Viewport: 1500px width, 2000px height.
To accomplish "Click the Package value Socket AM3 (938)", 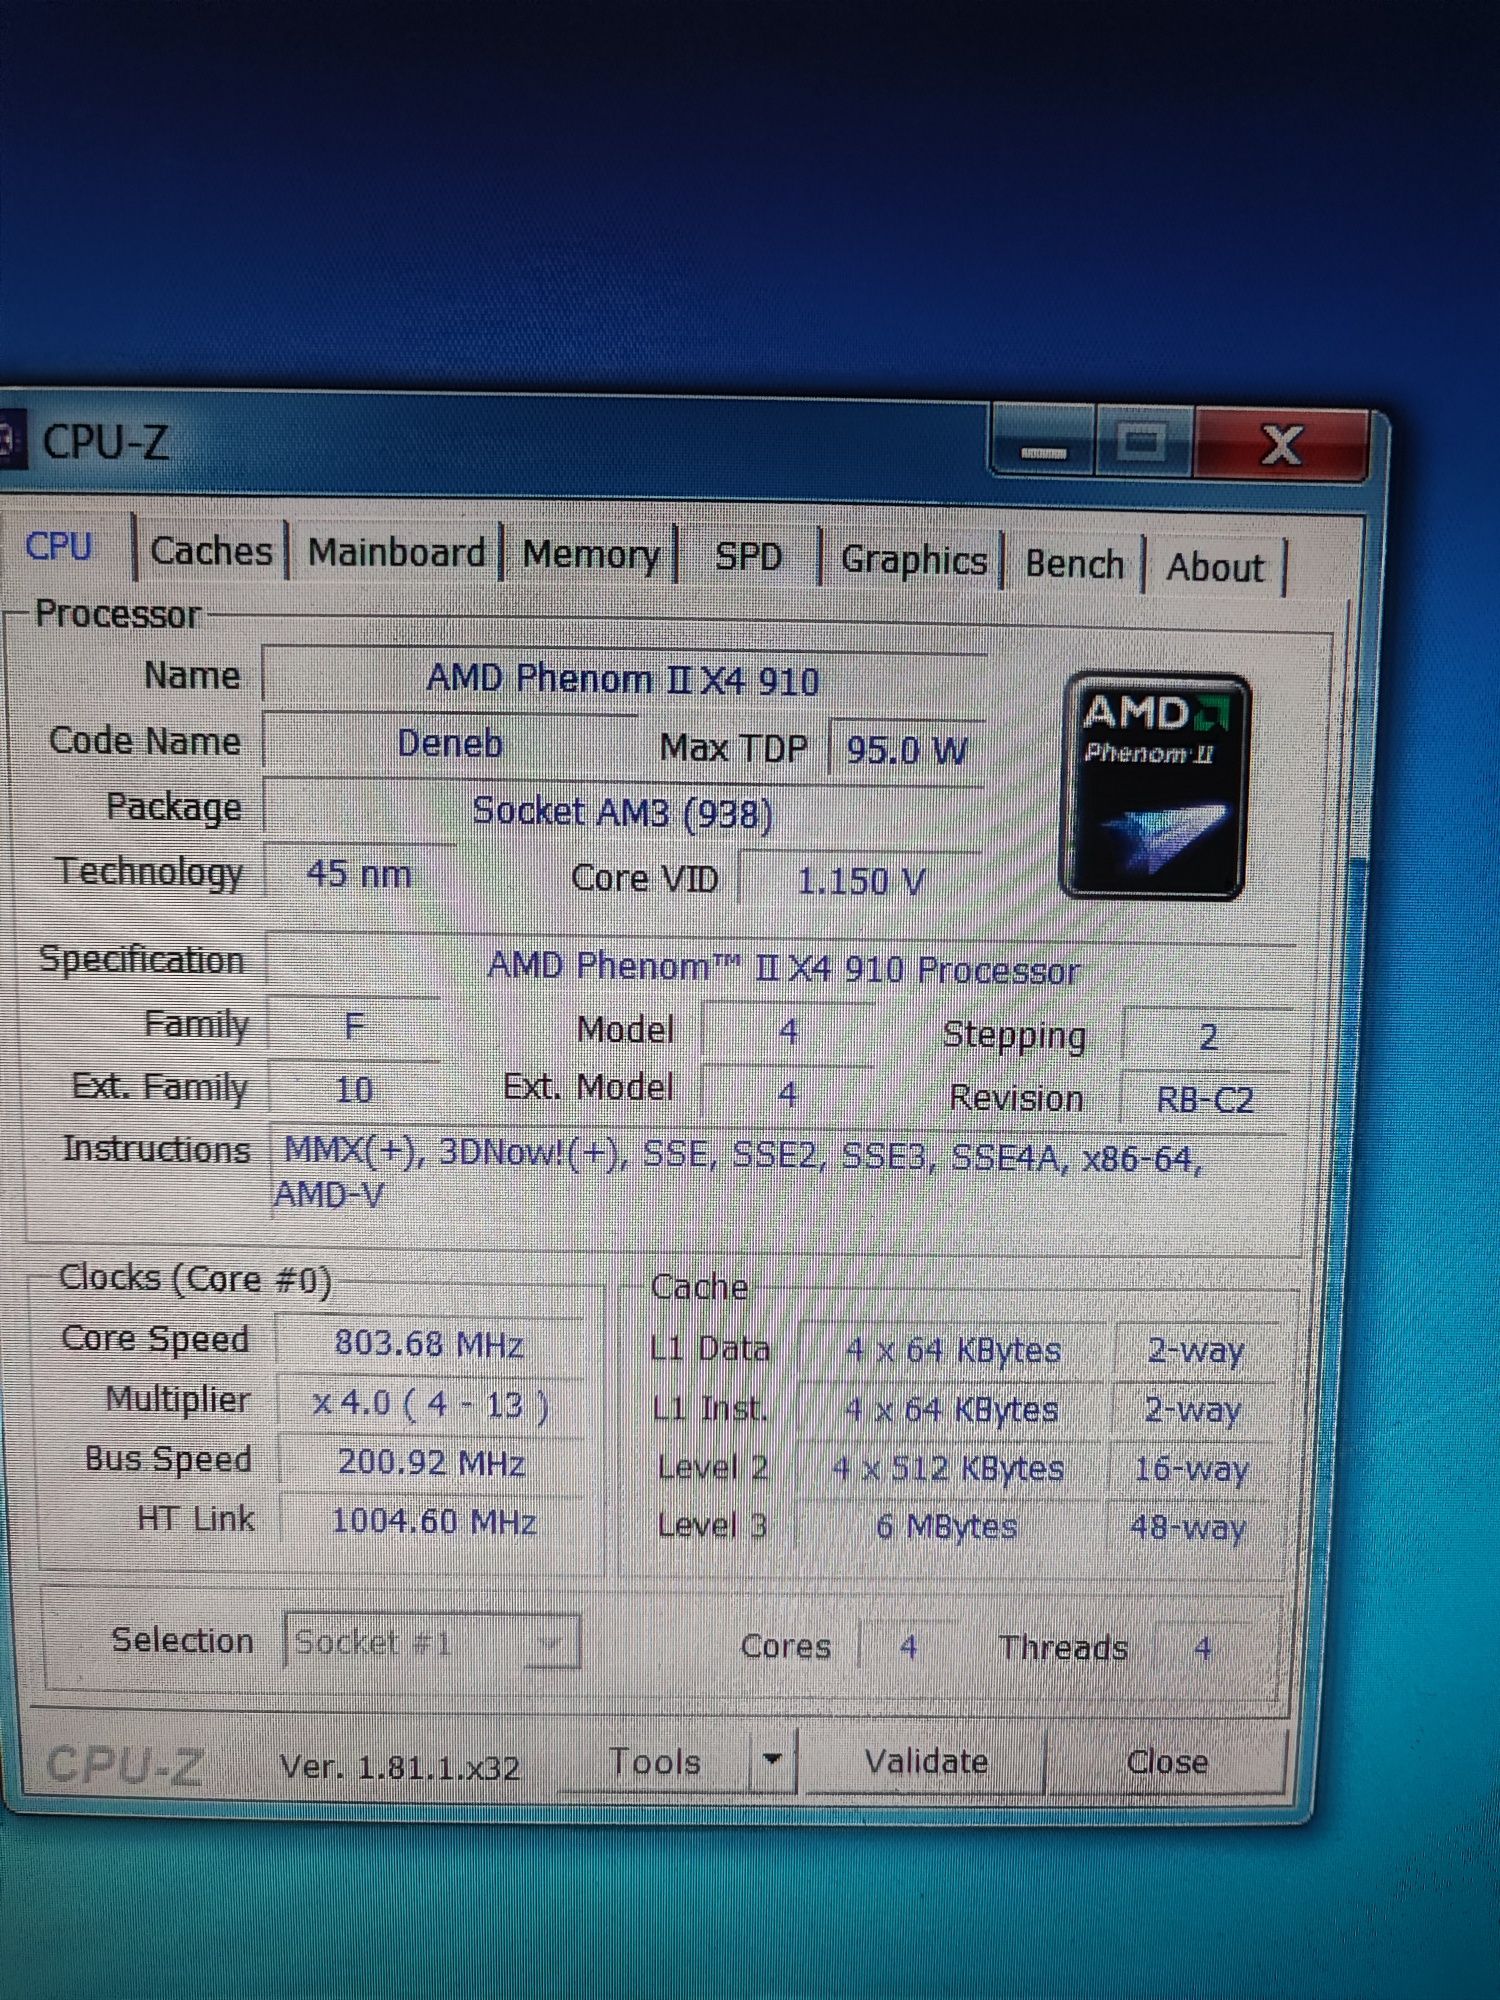I will (x=622, y=812).
